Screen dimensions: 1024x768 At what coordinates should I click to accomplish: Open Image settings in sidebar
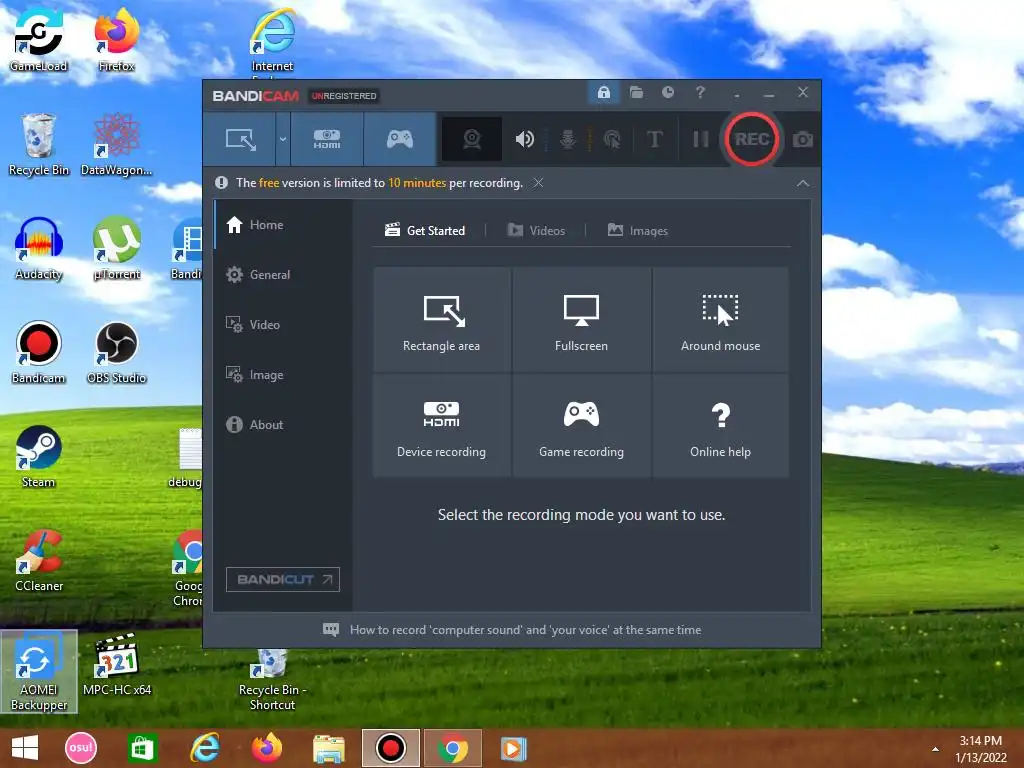283,375
